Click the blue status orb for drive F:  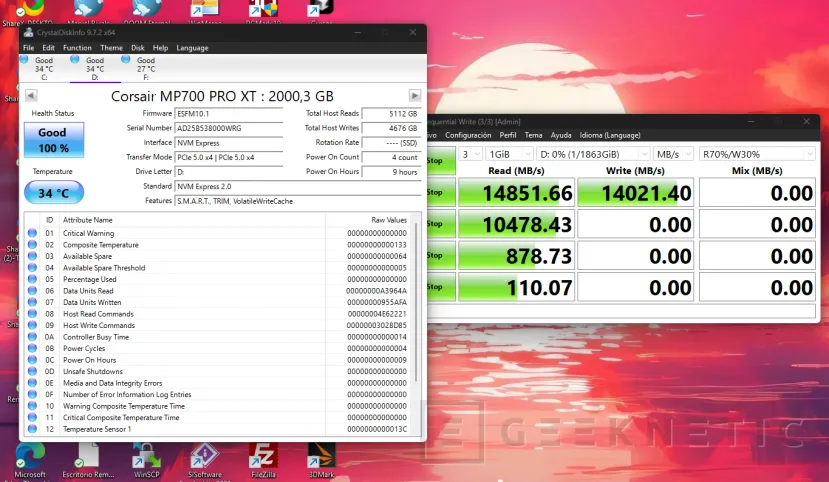pyautogui.click(x=126, y=59)
